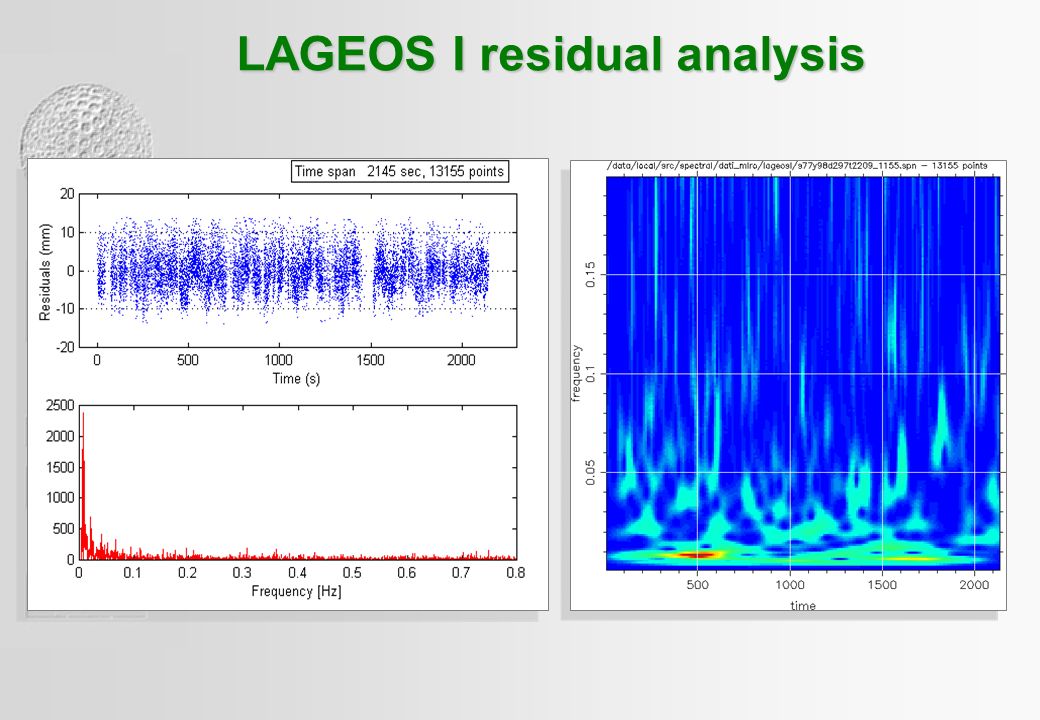Click the '2500' tick label on the spectrum plot

coord(60,406)
